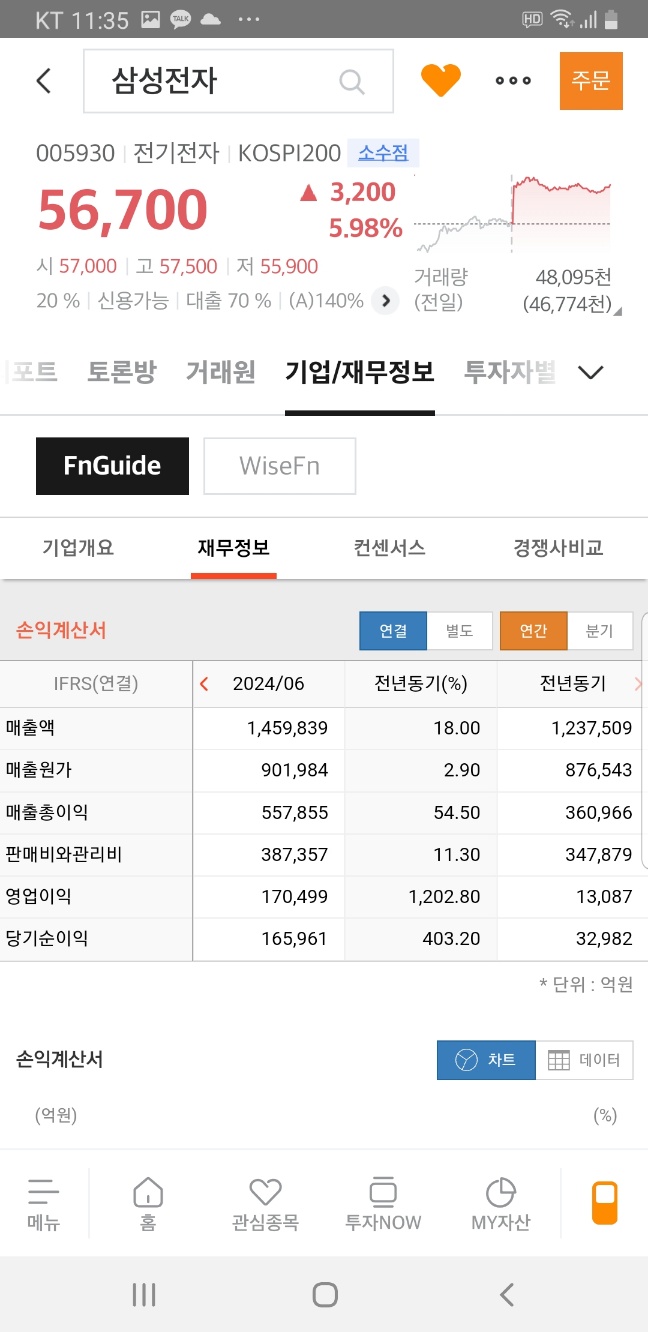Screen dimensions: 648x1332
Task: Expand the tab list chevron
Action: pos(591,373)
